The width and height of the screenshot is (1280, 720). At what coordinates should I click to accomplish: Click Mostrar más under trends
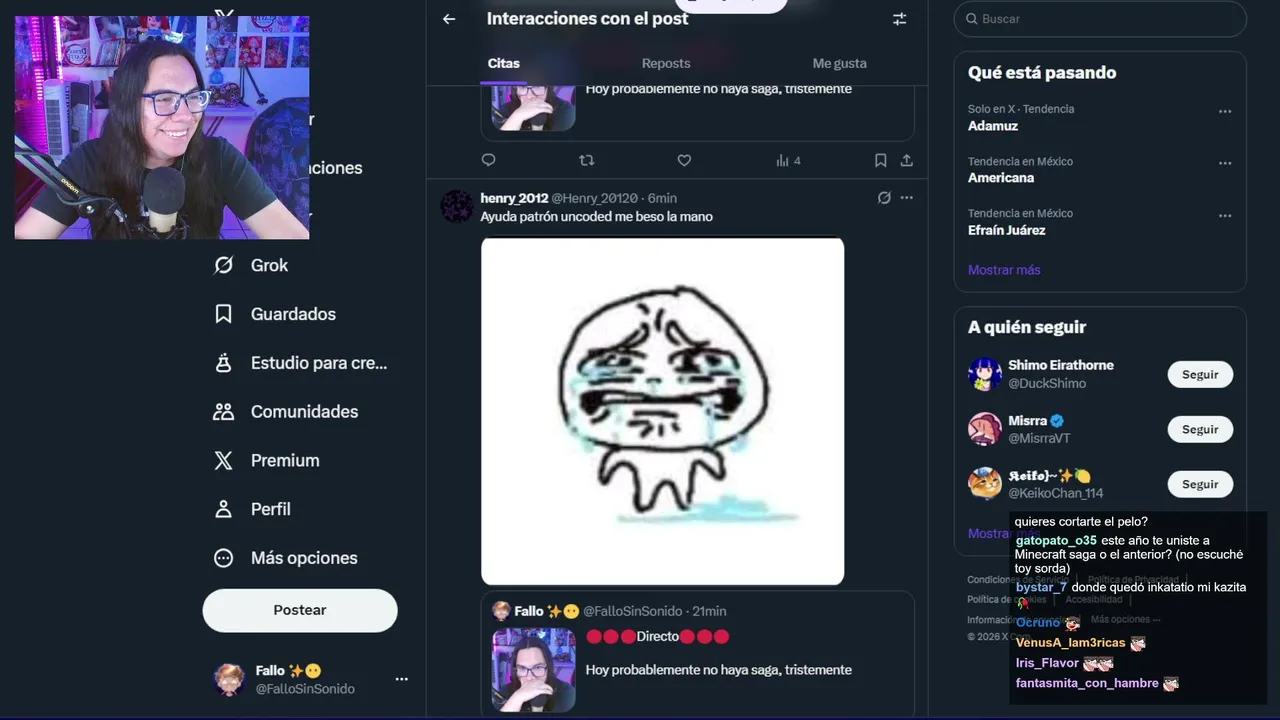[x=1004, y=270]
